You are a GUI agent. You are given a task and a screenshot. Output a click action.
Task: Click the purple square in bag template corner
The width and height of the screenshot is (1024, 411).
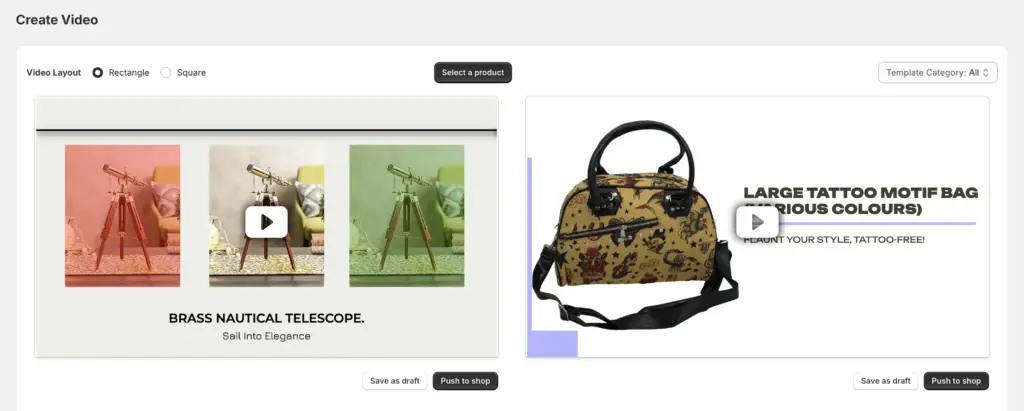(552, 344)
